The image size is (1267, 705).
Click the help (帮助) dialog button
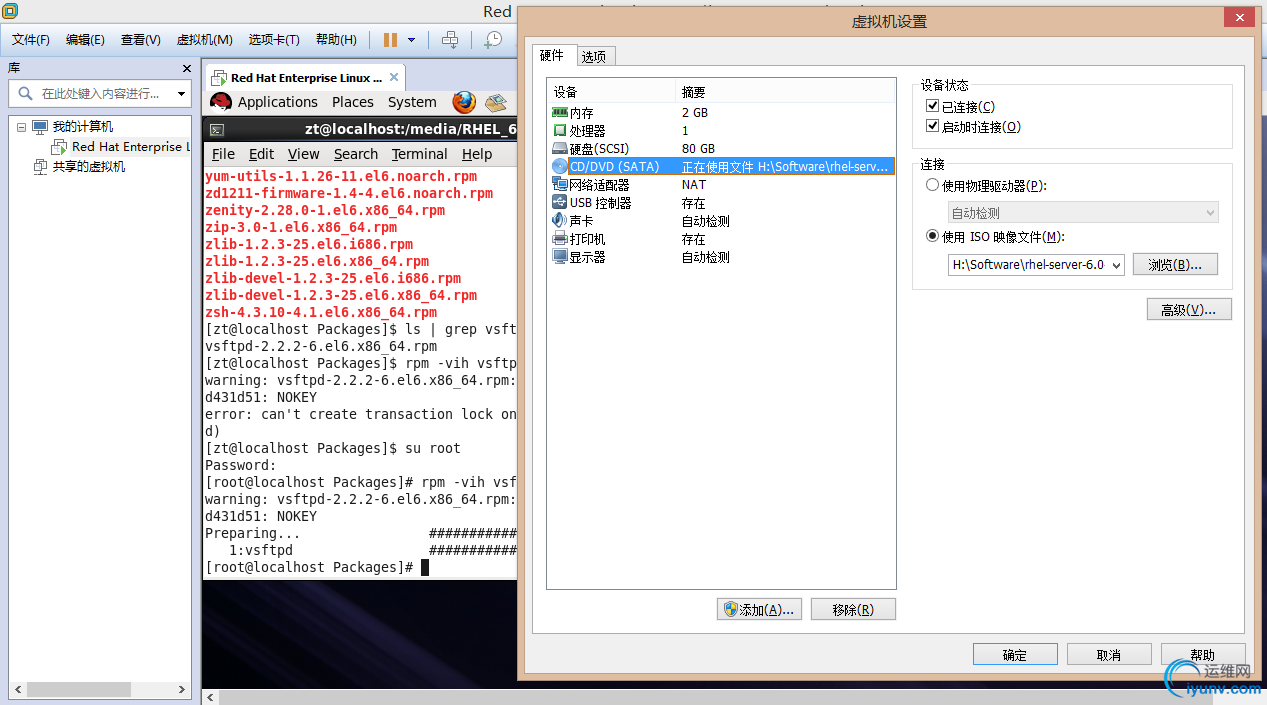pos(1203,655)
